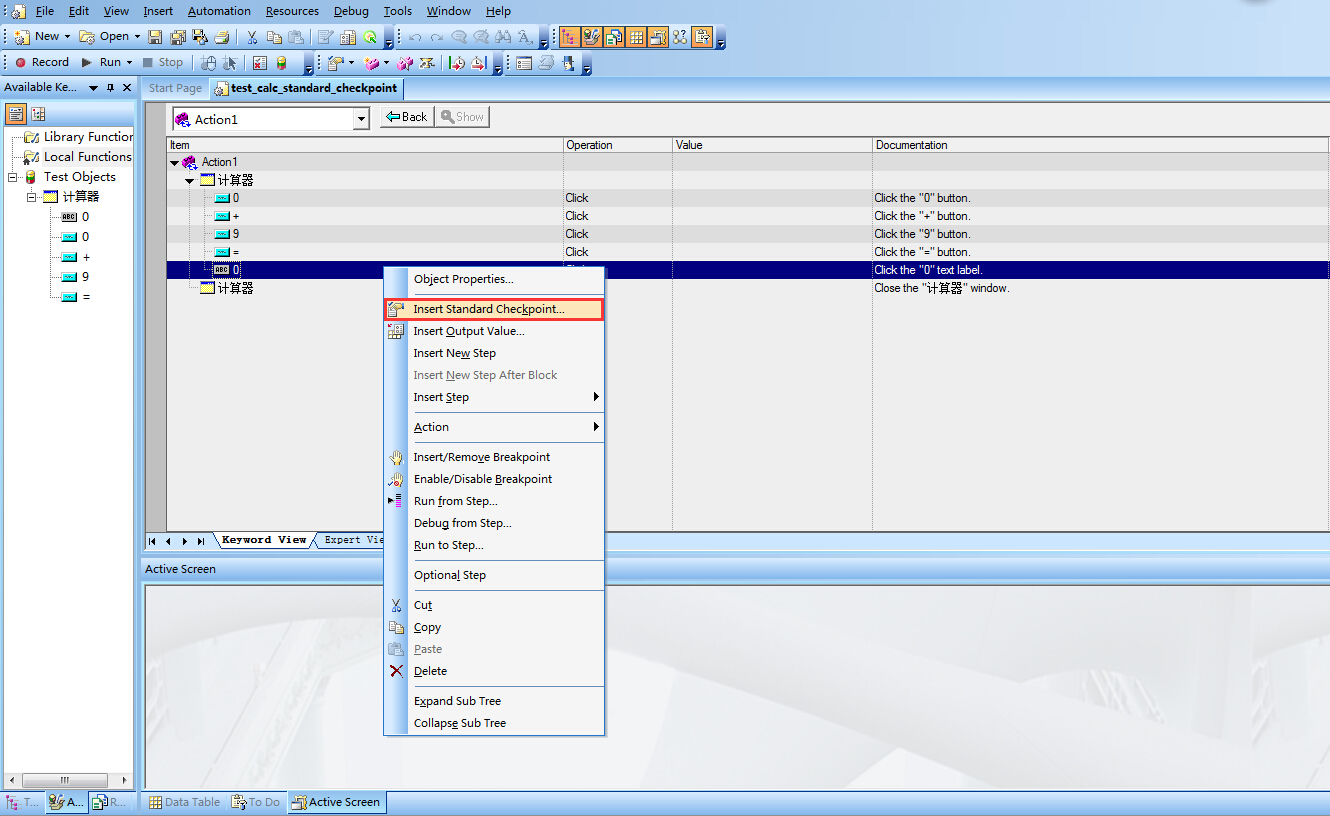
Task: Click the grayed Show button
Action: point(462,117)
